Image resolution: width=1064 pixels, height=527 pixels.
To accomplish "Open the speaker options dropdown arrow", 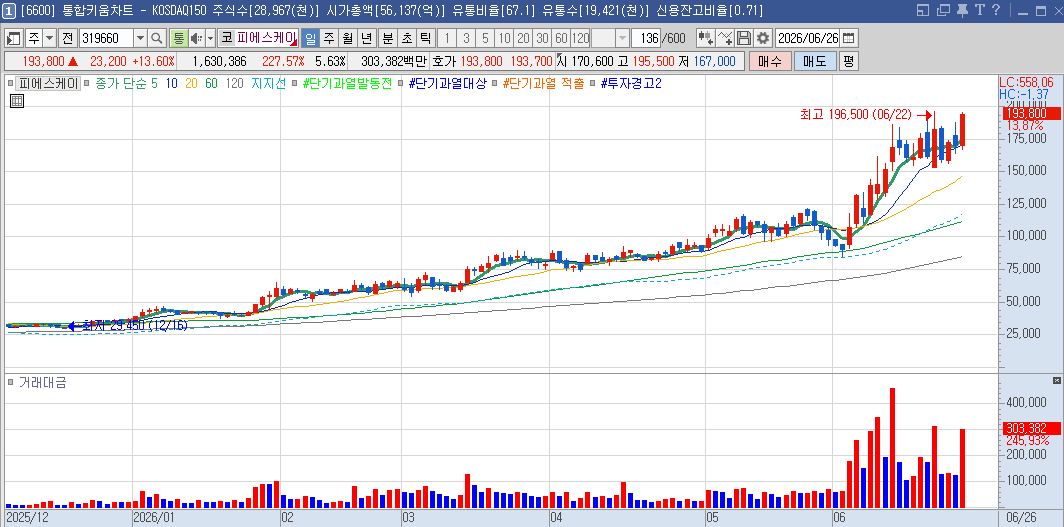I will [210, 38].
